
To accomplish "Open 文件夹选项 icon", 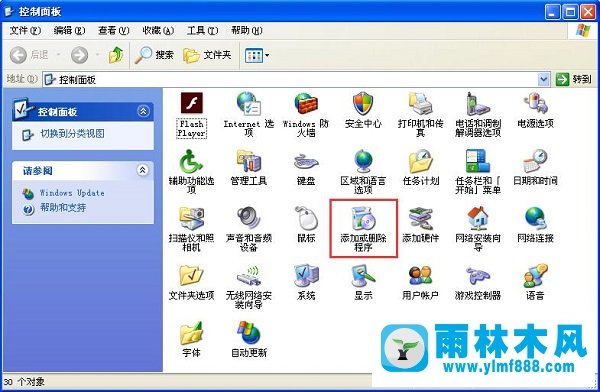I will 191,282.
